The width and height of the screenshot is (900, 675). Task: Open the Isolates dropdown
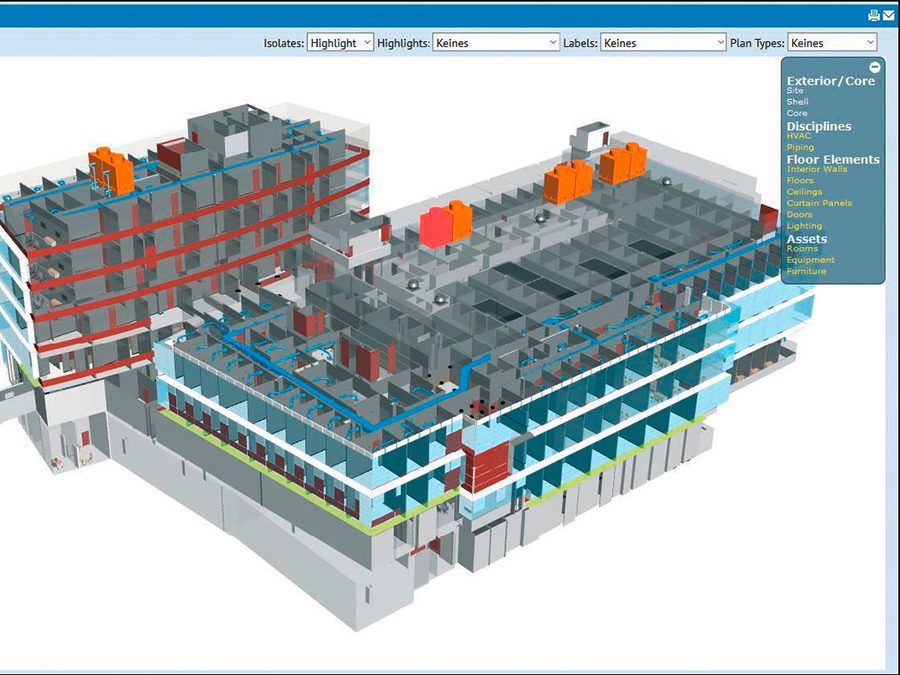(340, 43)
